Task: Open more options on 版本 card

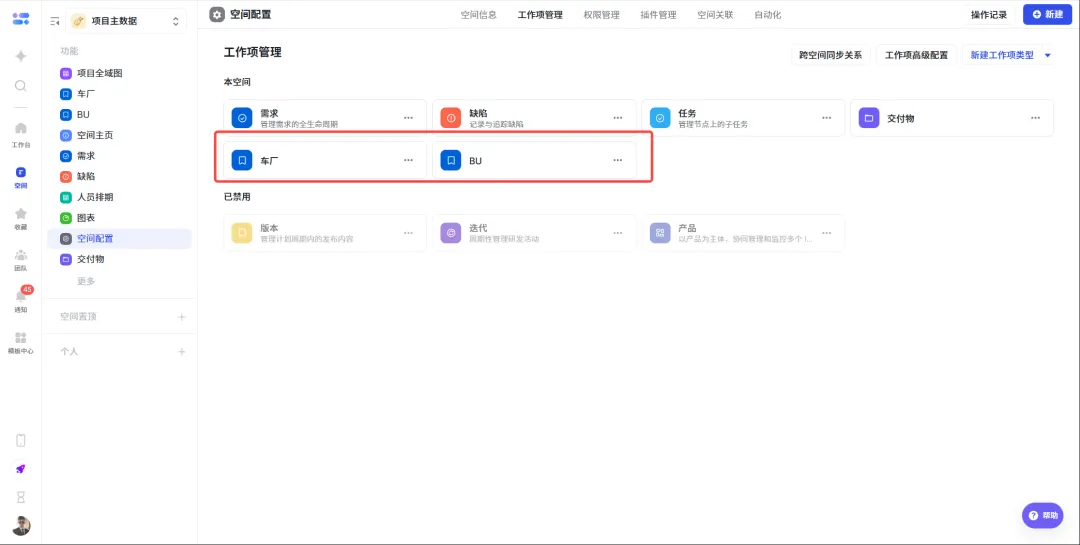Action: pyautogui.click(x=408, y=233)
